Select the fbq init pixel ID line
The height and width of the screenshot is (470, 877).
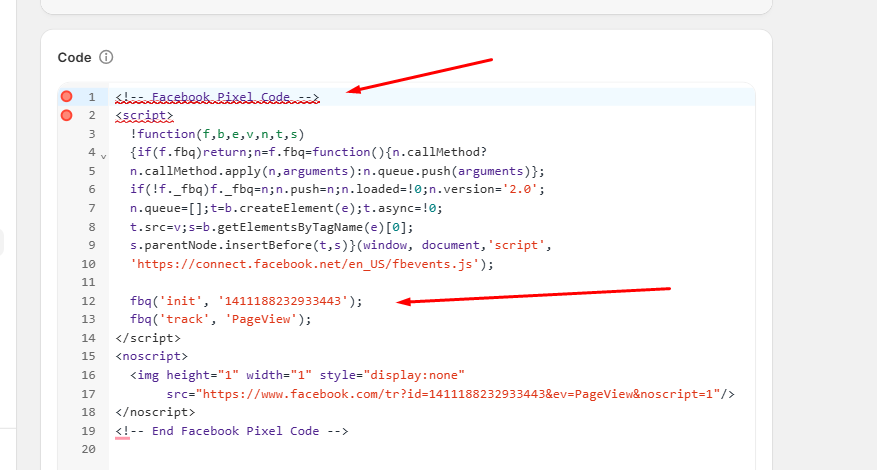pyautogui.click(x=246, y=300)
